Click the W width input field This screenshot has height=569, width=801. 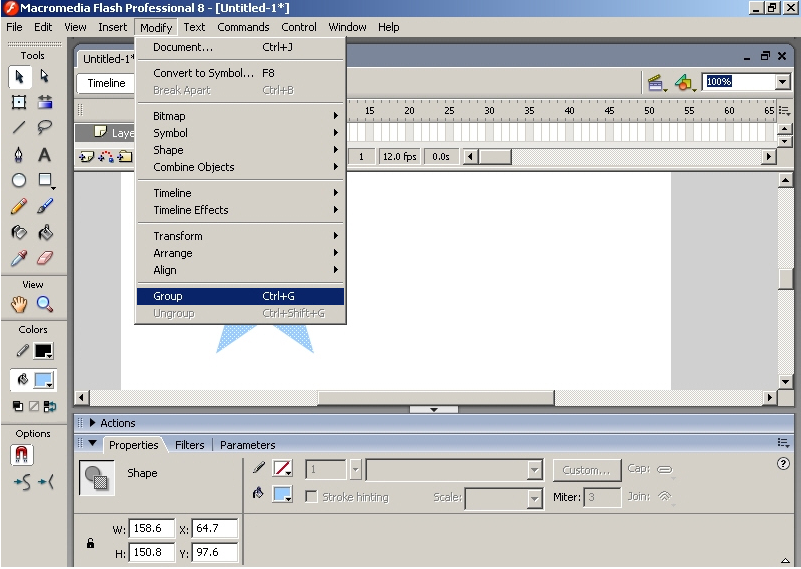point(152,529)
